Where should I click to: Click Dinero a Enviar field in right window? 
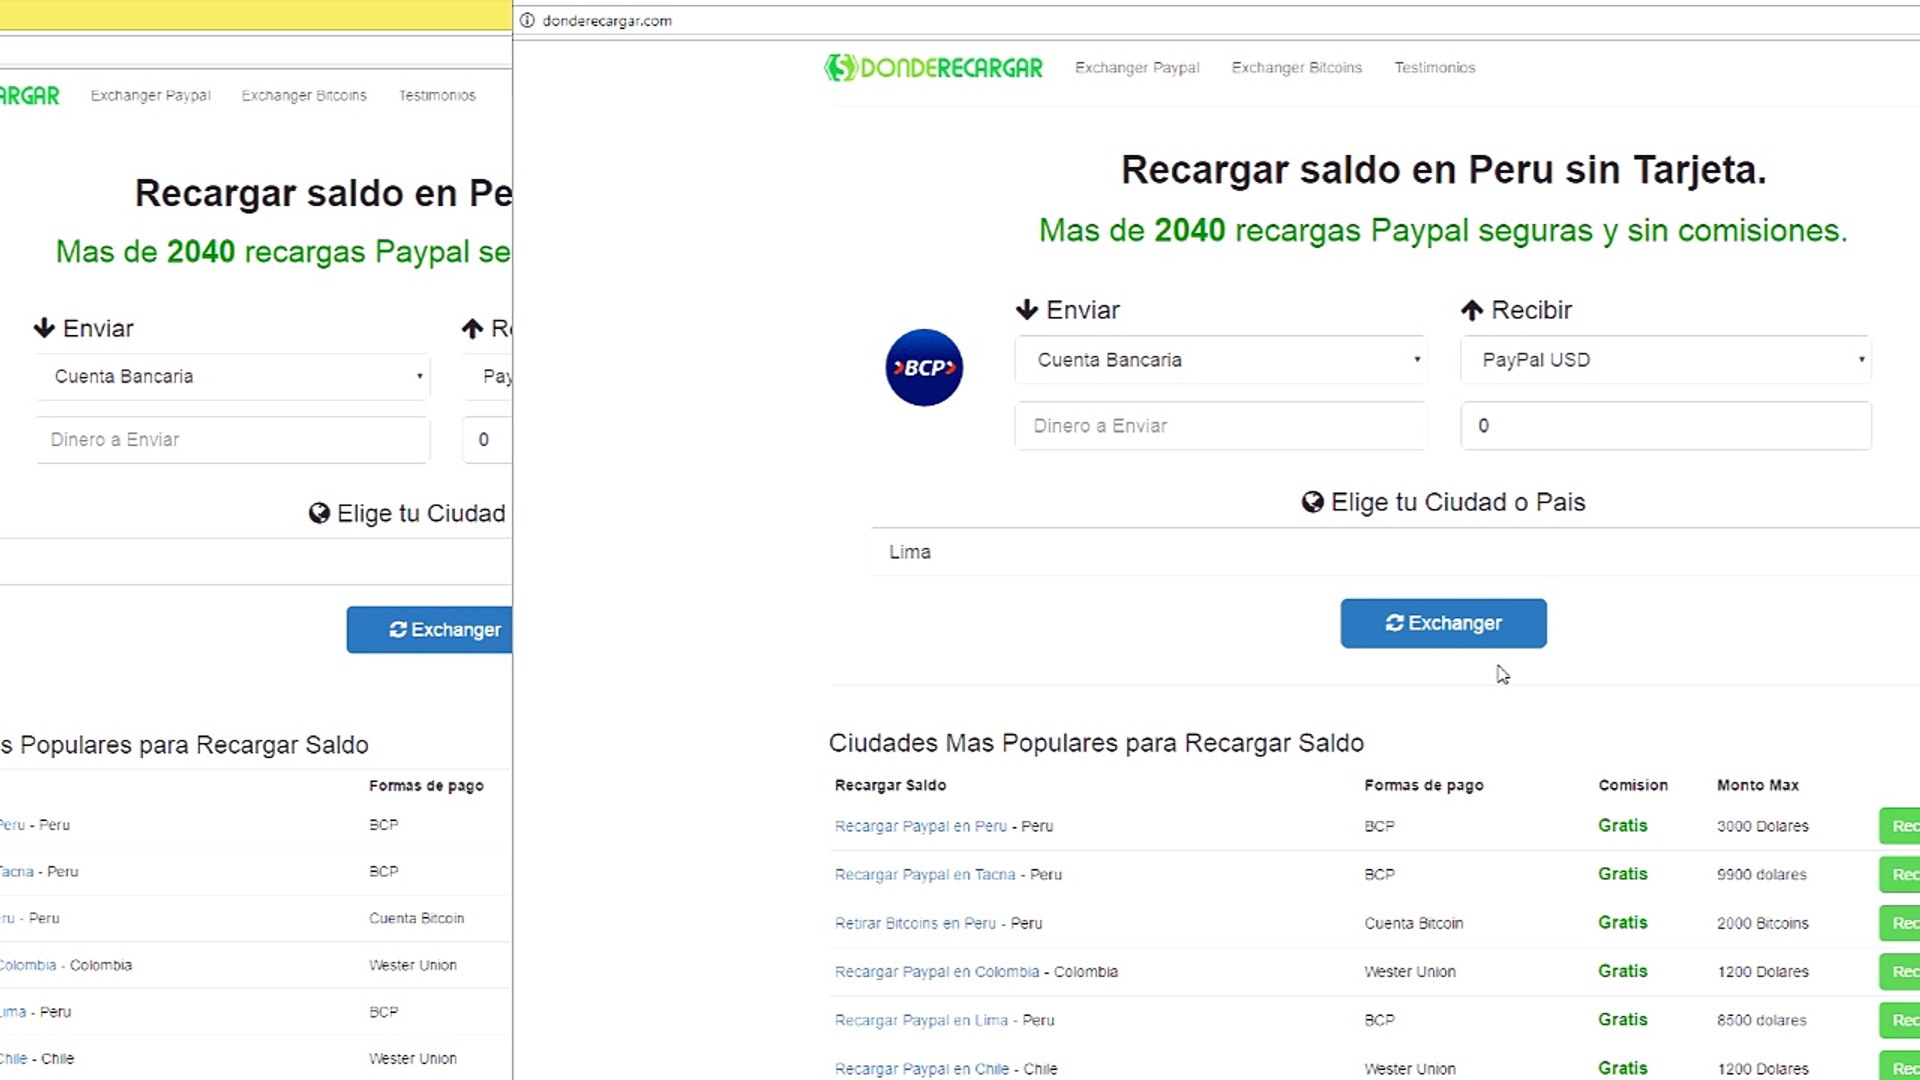[x=1221, y=426]
